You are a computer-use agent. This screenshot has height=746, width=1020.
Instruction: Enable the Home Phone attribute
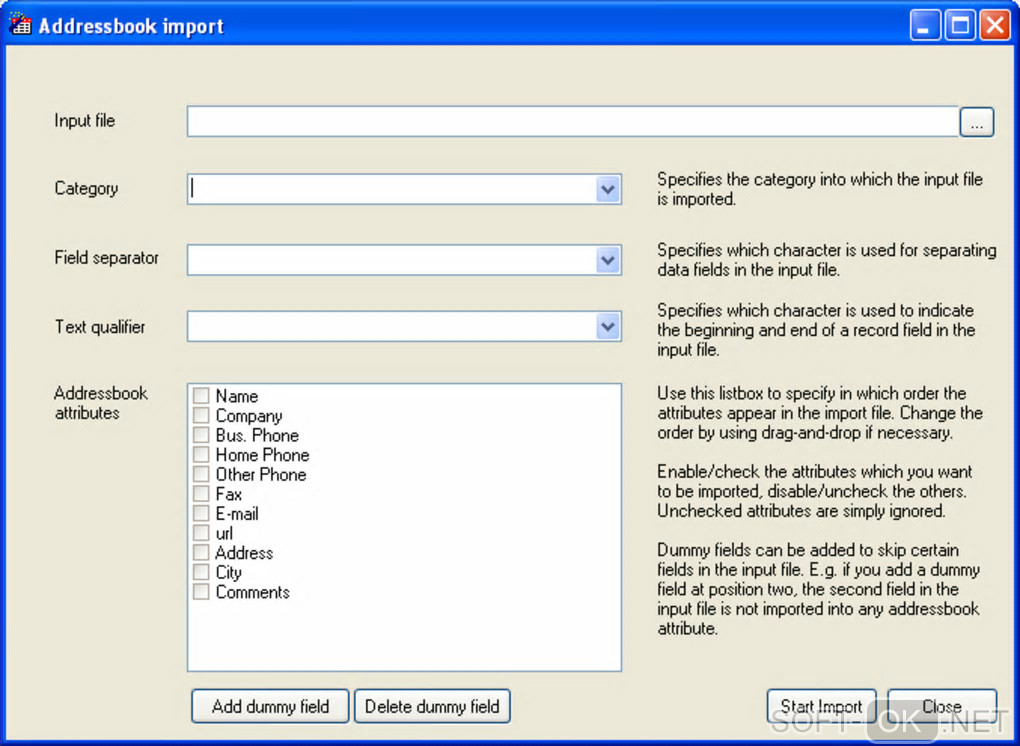(x=201, y=455)
